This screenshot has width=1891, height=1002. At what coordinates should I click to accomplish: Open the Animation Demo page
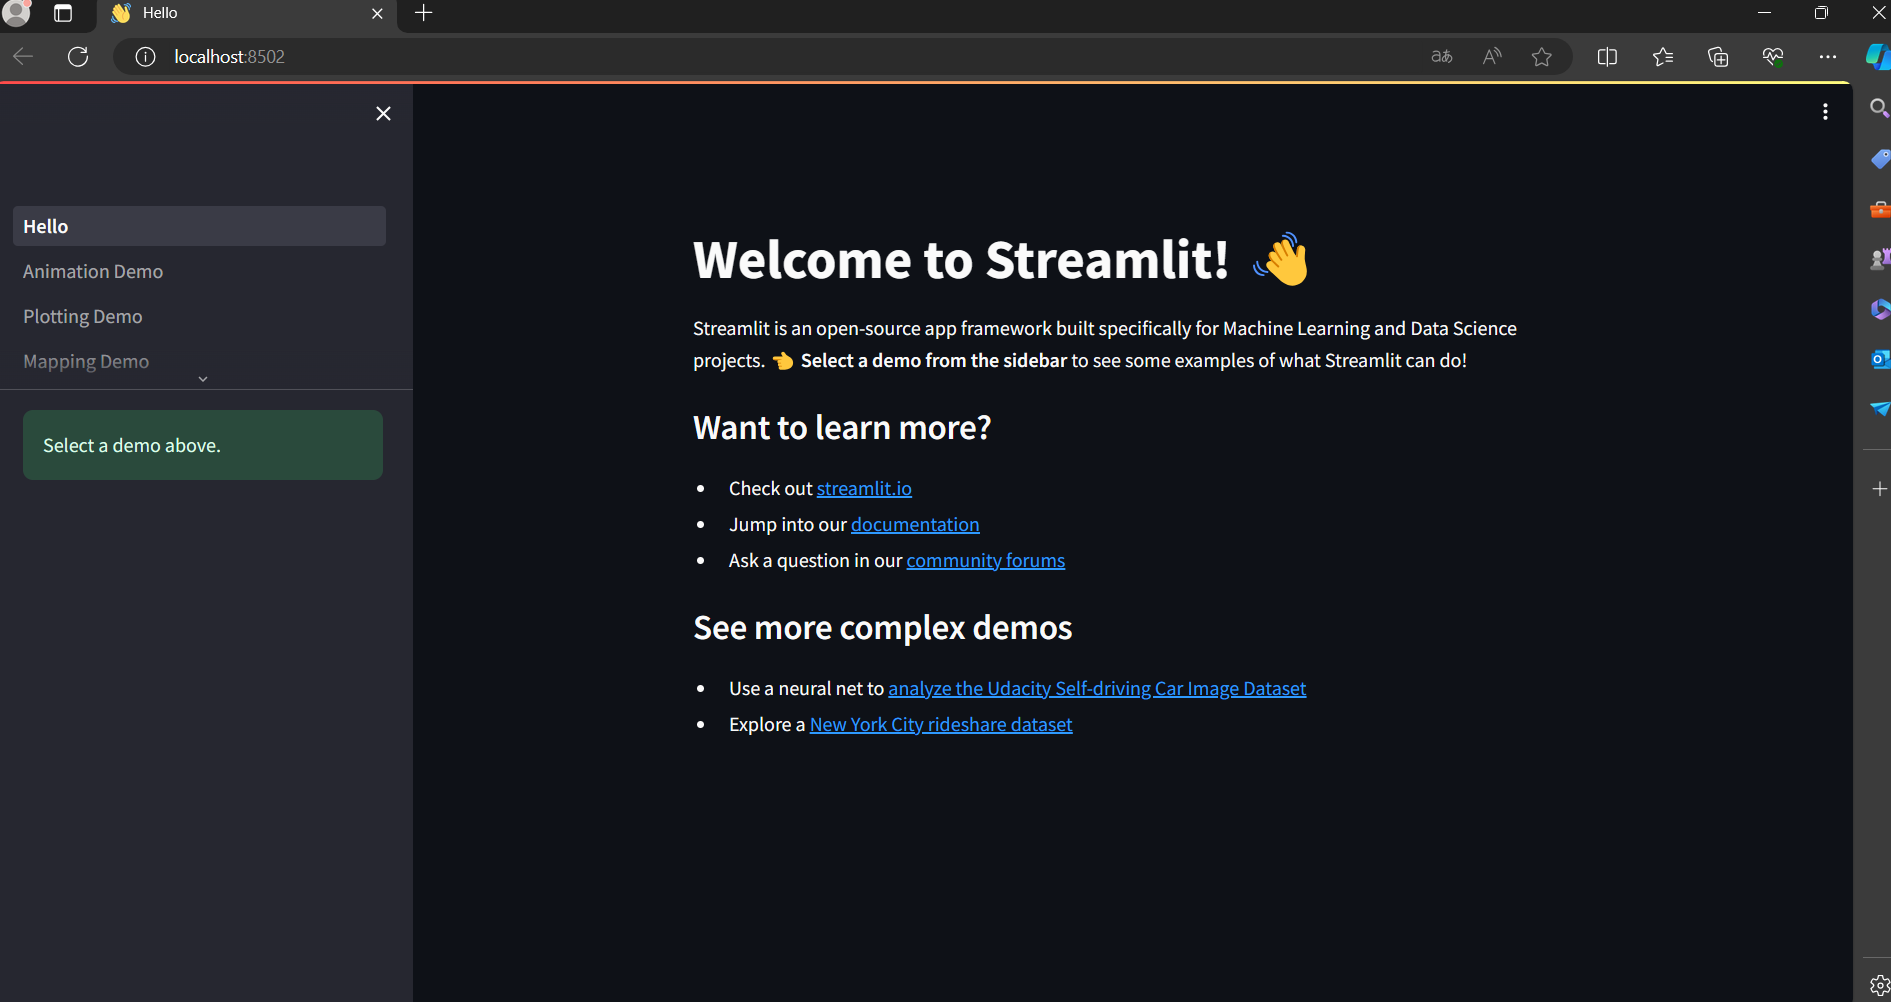[93, 271]
